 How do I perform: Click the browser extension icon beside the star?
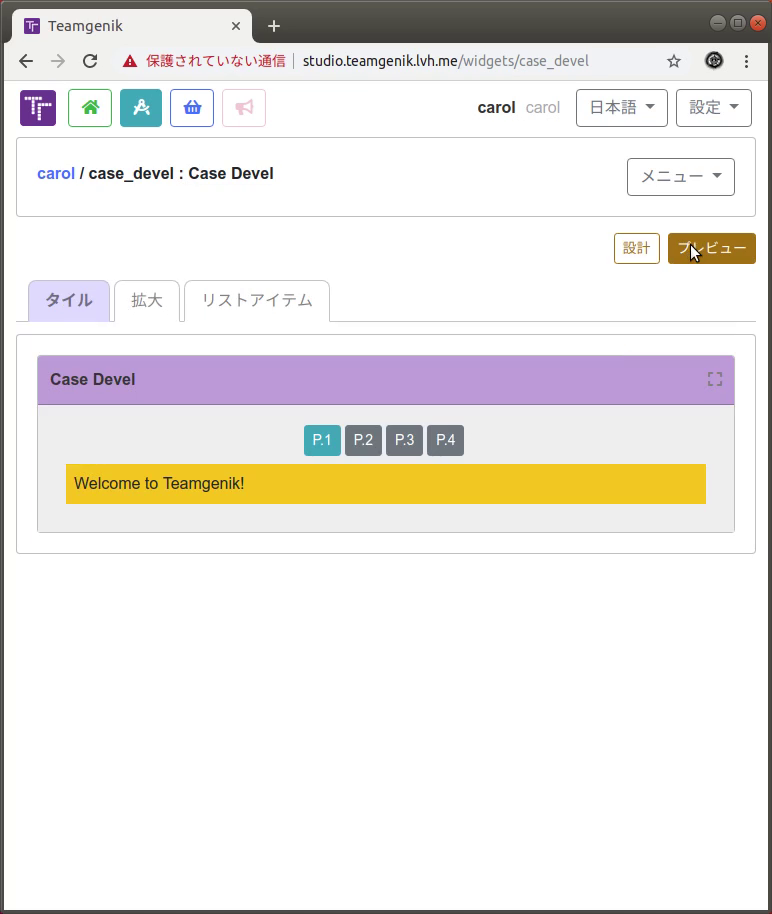pos(714,61)
